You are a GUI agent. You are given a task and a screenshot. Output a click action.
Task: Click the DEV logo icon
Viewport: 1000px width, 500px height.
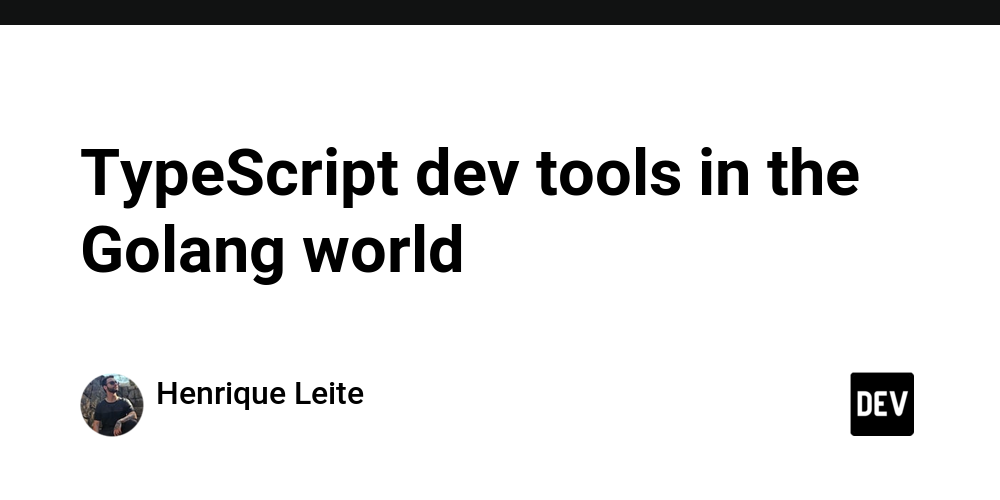click(x=882, y=404)
